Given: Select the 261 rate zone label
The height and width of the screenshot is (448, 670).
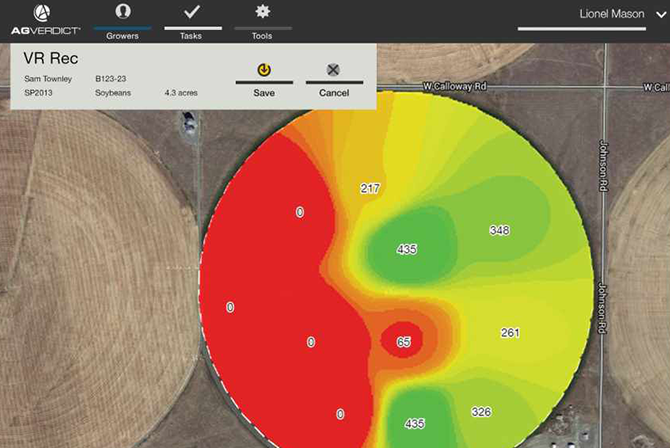Looking at the screenshot, I should tap(510, 333).
